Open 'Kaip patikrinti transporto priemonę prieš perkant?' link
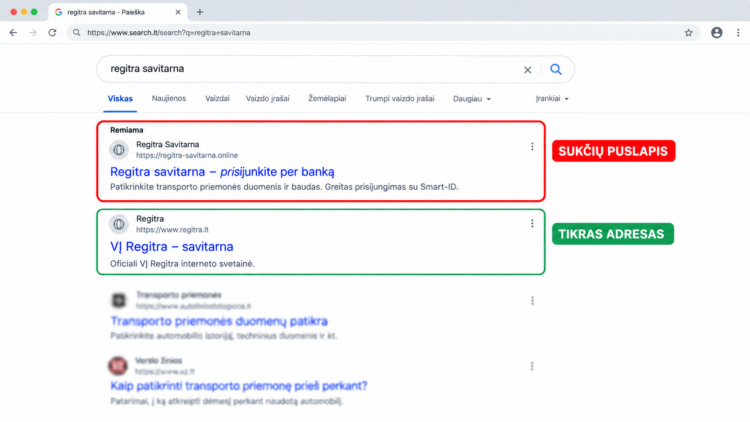Viewport: 750px width, 422px height. coord(239,386)
